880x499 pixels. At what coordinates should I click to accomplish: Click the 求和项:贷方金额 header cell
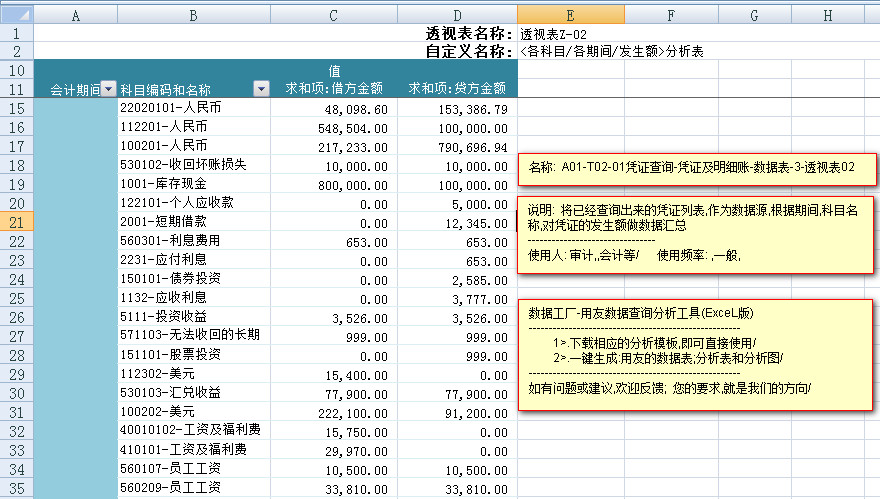pyautogui.click(x=456, y=89)
